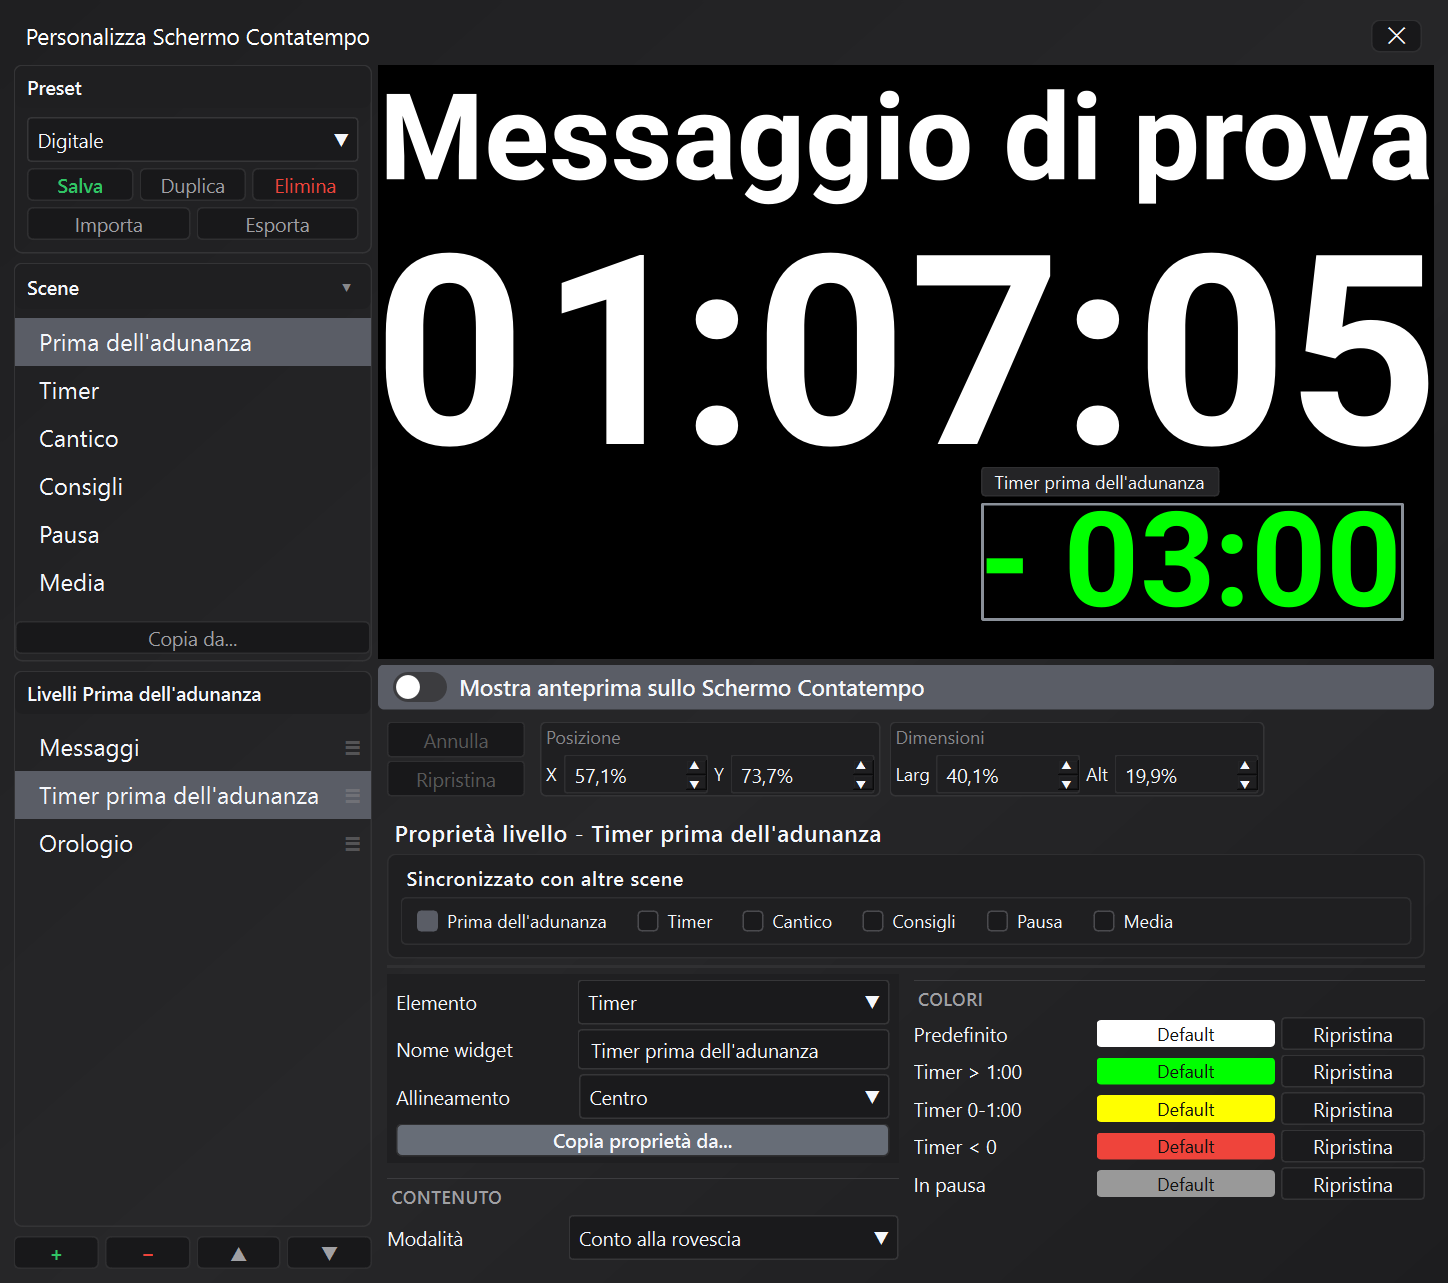The height and width of the screenshot is (1283, 1448).
Task: Reset Timer 0-1:00 color with Ripristina
Action: pos(1353,1109)
